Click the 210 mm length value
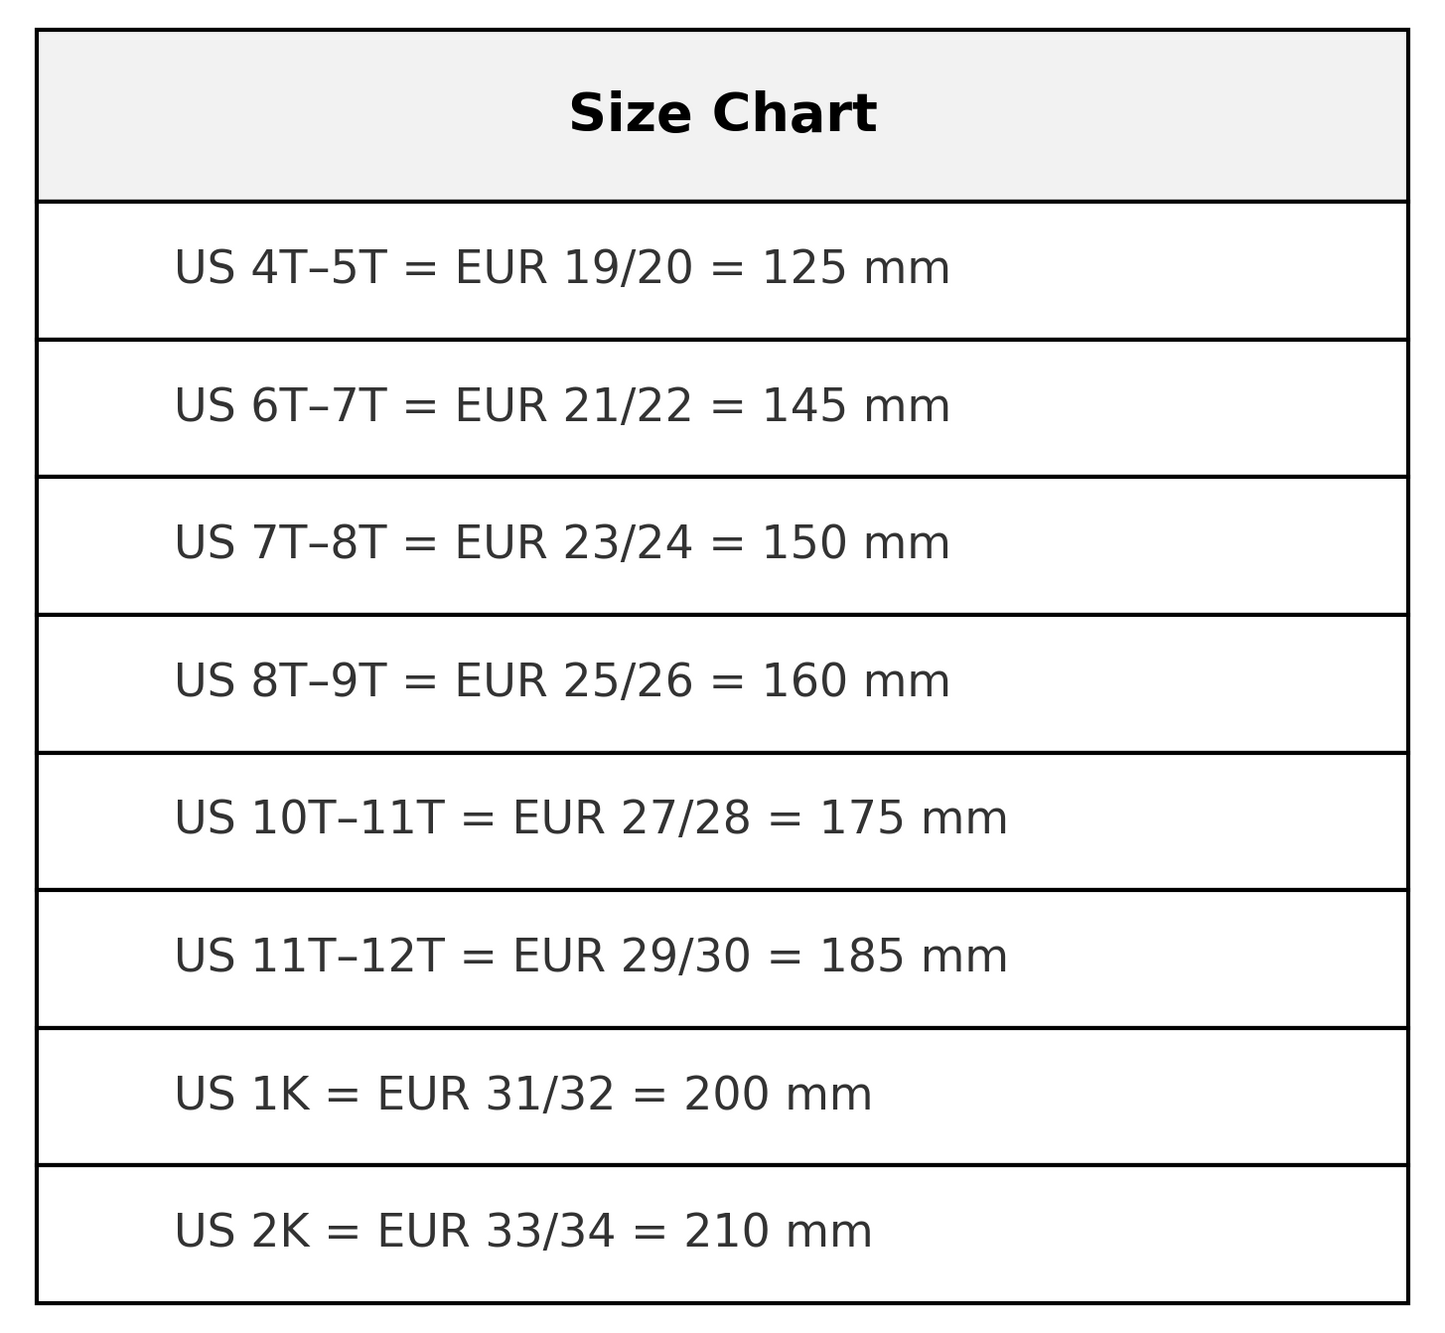Viewport: 1445px width, 1333px height. click(x=778, y=1231)
